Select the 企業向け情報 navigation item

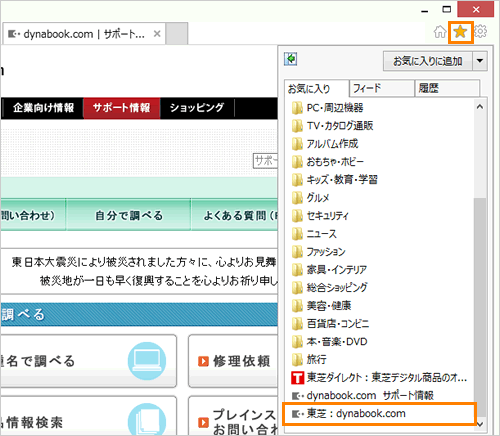tap(43, 108)
